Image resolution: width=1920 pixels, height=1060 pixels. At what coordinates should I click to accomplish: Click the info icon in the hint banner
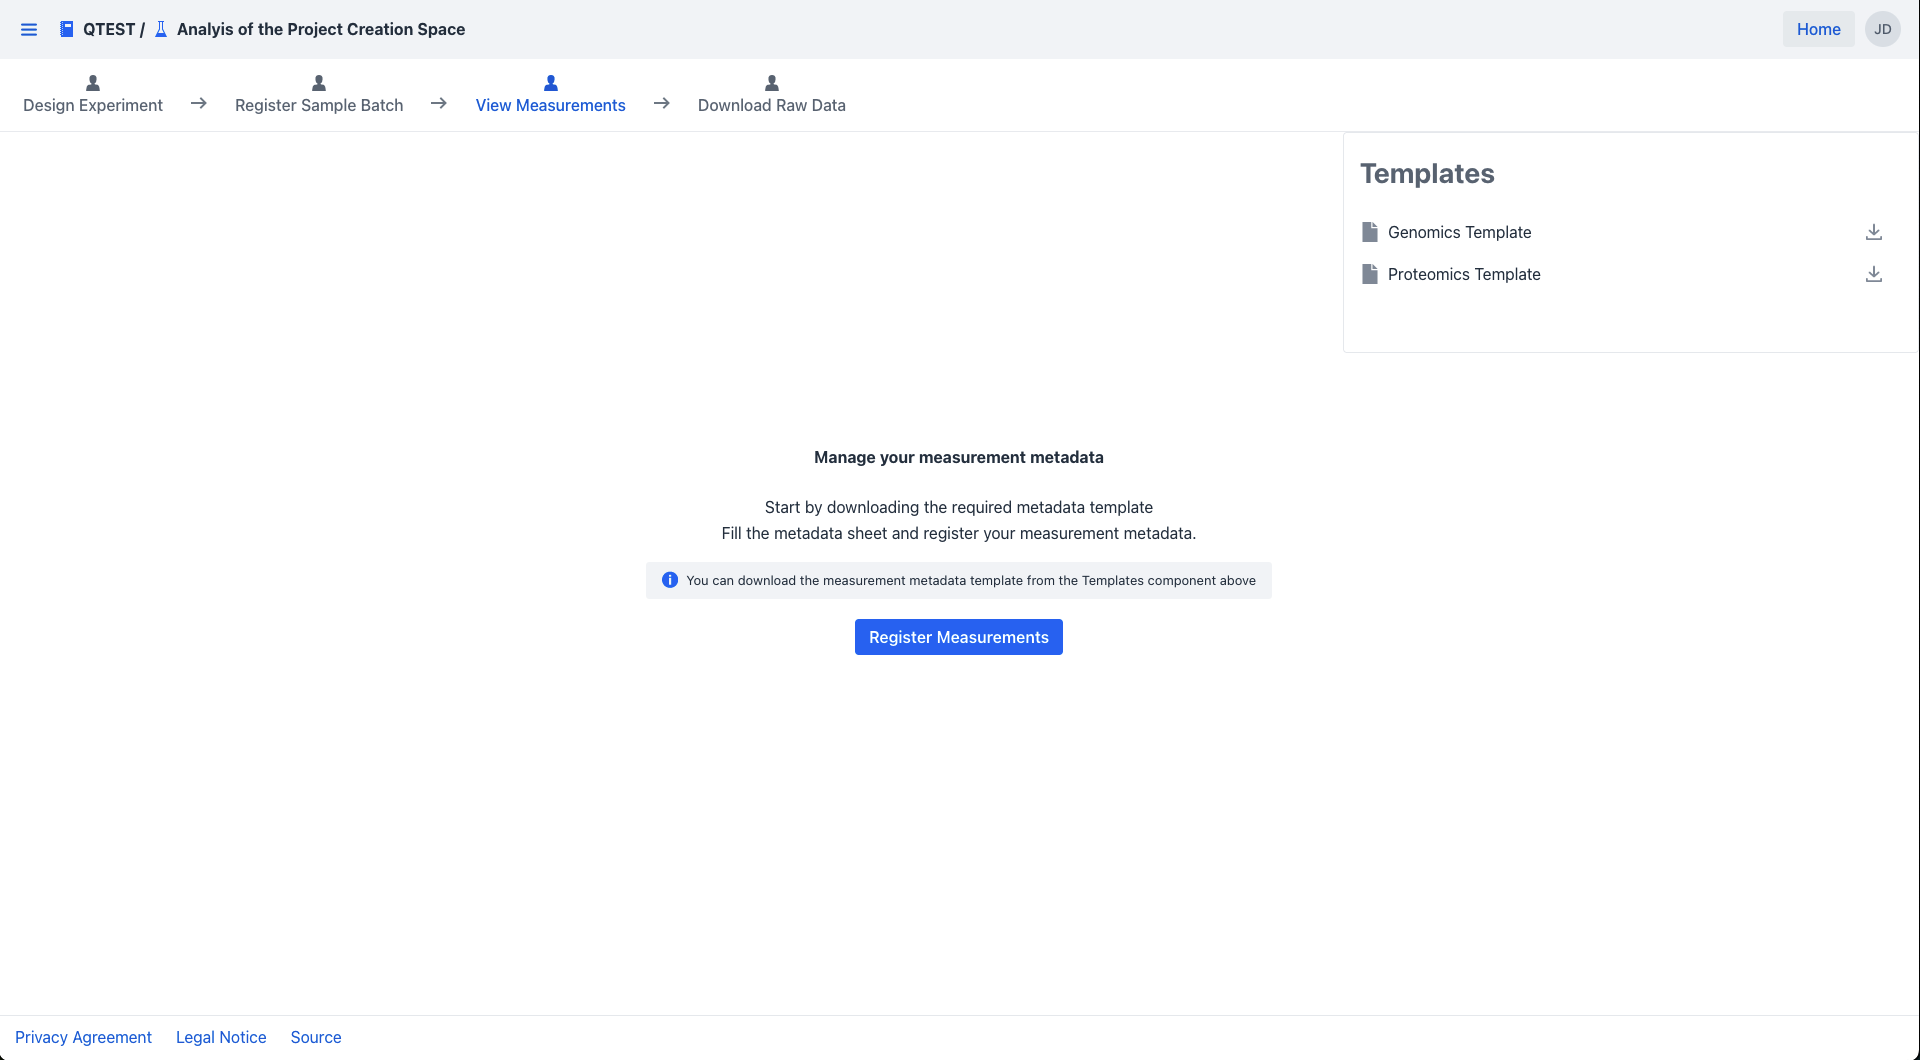[670, 580]
